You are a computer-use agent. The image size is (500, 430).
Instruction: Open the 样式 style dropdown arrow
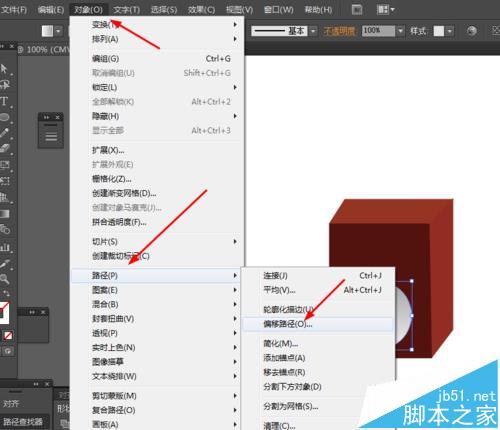click(x=450, y=31)
